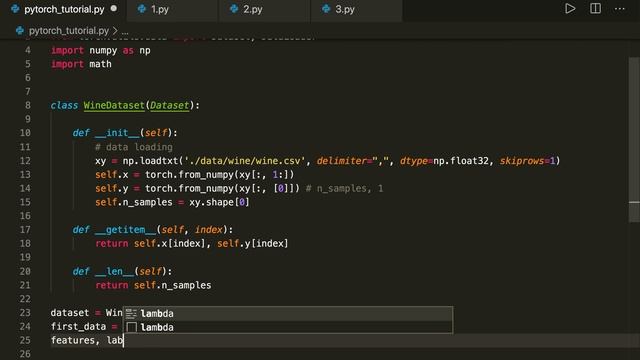
Task: Click 'return self.x[index], self.y[index]' line
Action: [x=191, y=244]
